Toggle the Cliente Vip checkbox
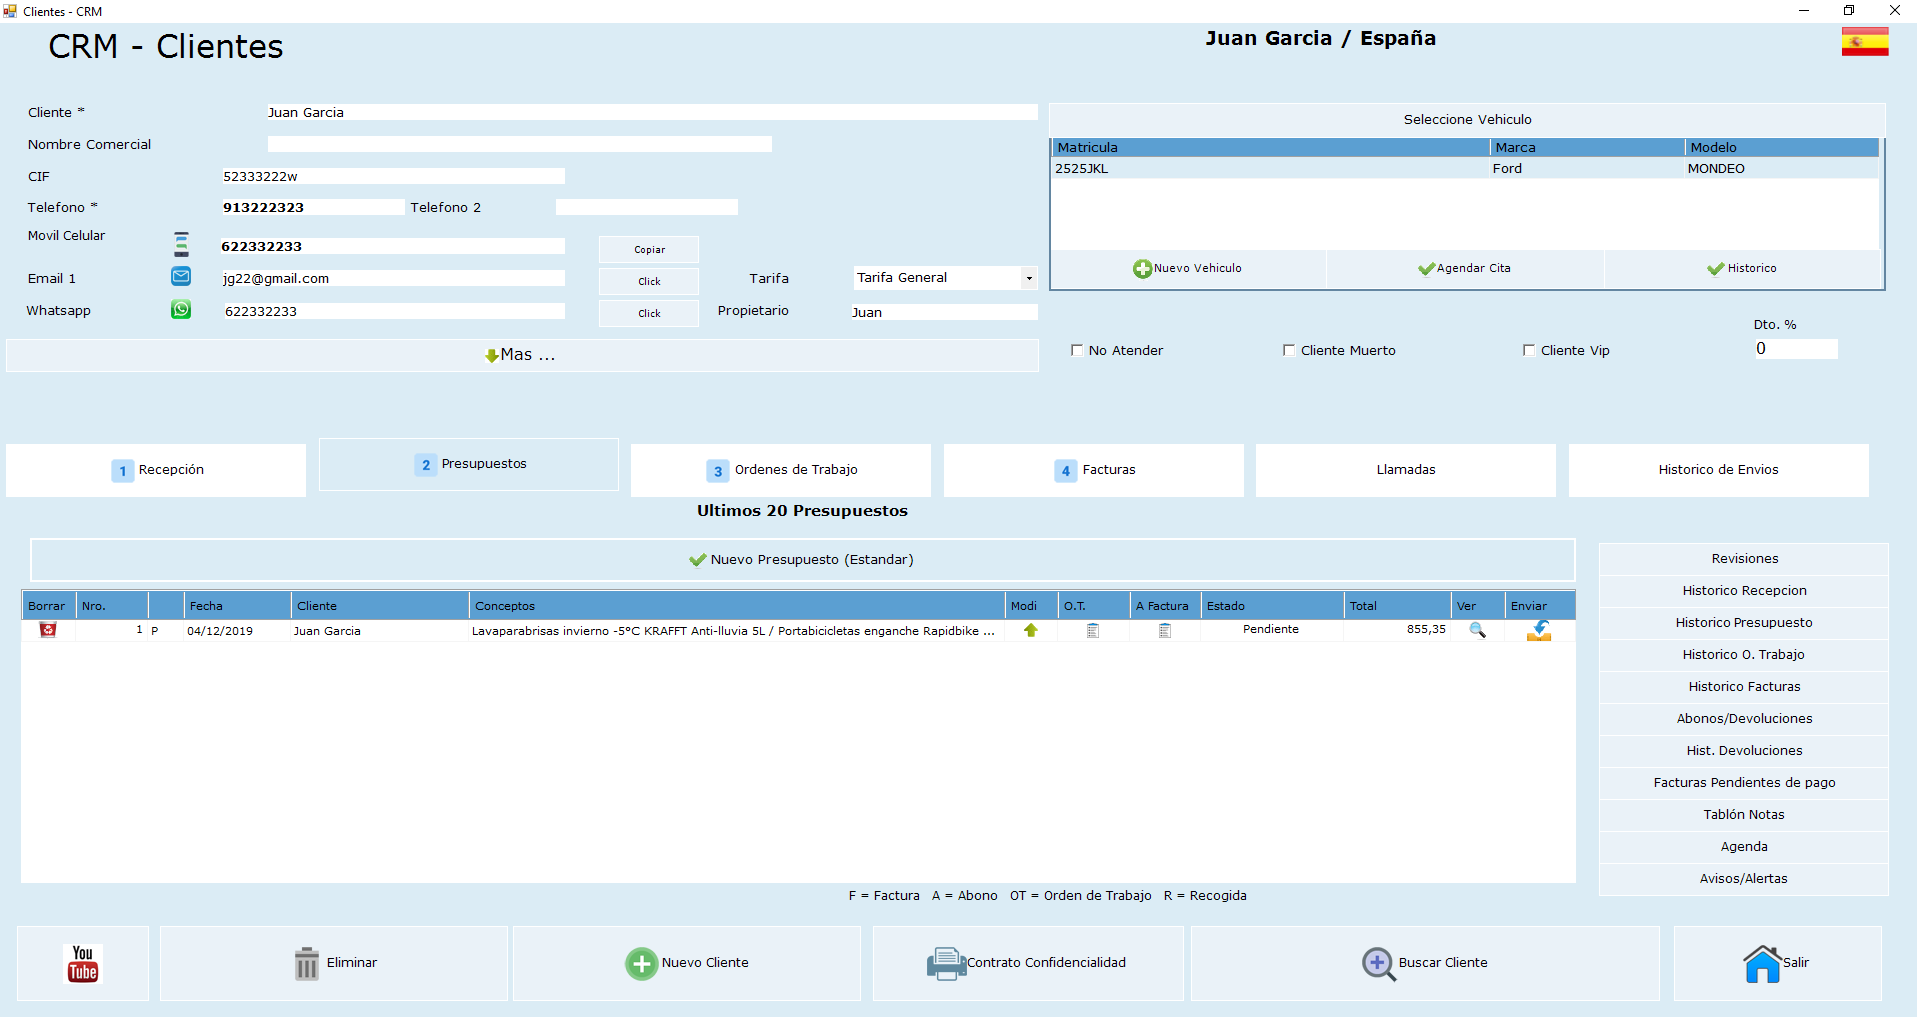This screenshot has width=1917, height=1017. point(1529,350)
